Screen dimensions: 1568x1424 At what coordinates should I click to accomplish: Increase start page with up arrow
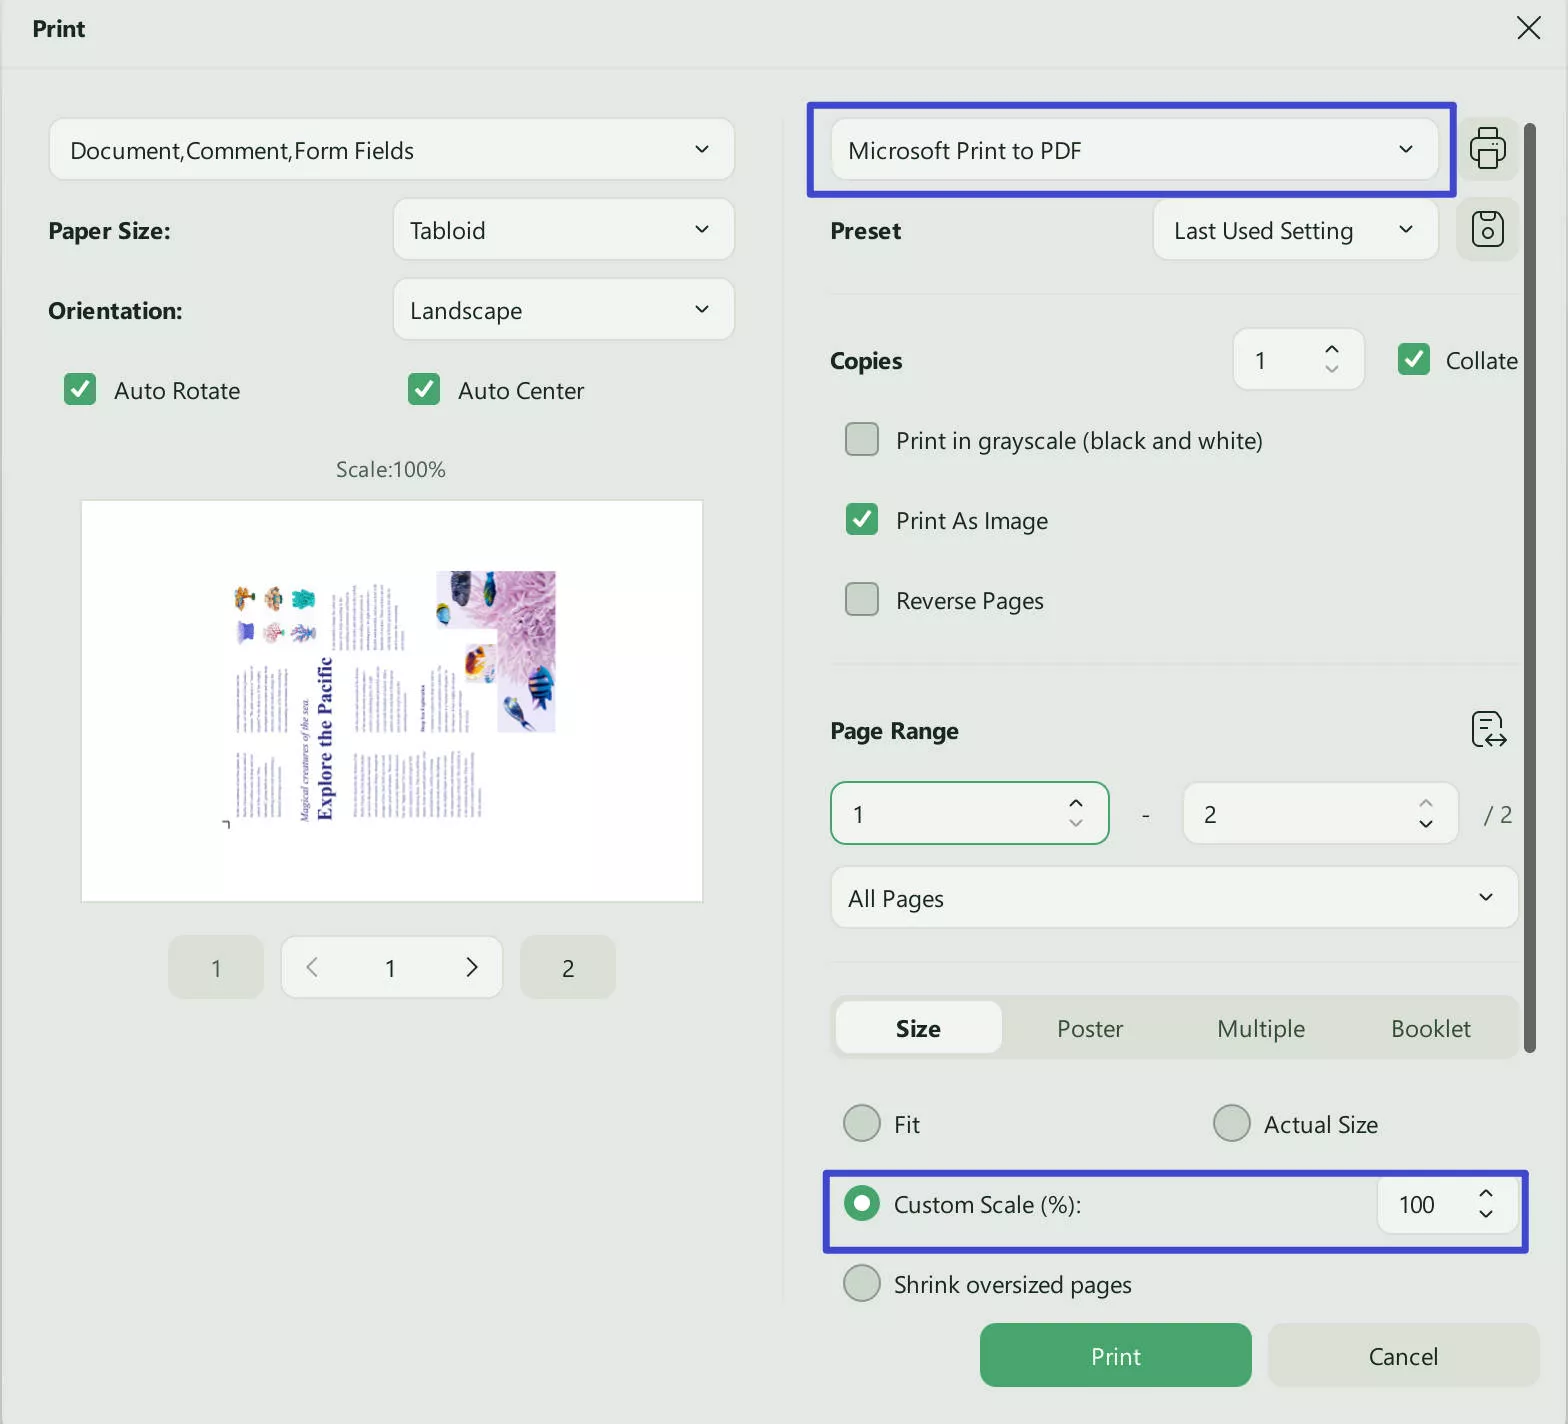point(1076,803)
